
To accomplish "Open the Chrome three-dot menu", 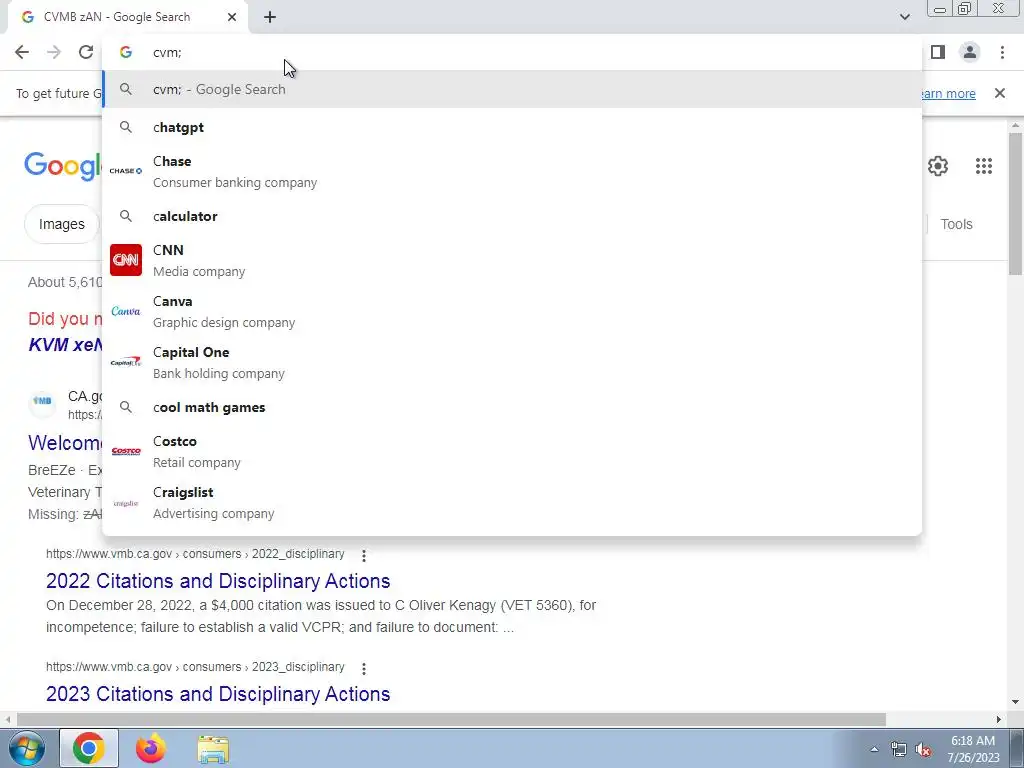I will point(1002,52).
